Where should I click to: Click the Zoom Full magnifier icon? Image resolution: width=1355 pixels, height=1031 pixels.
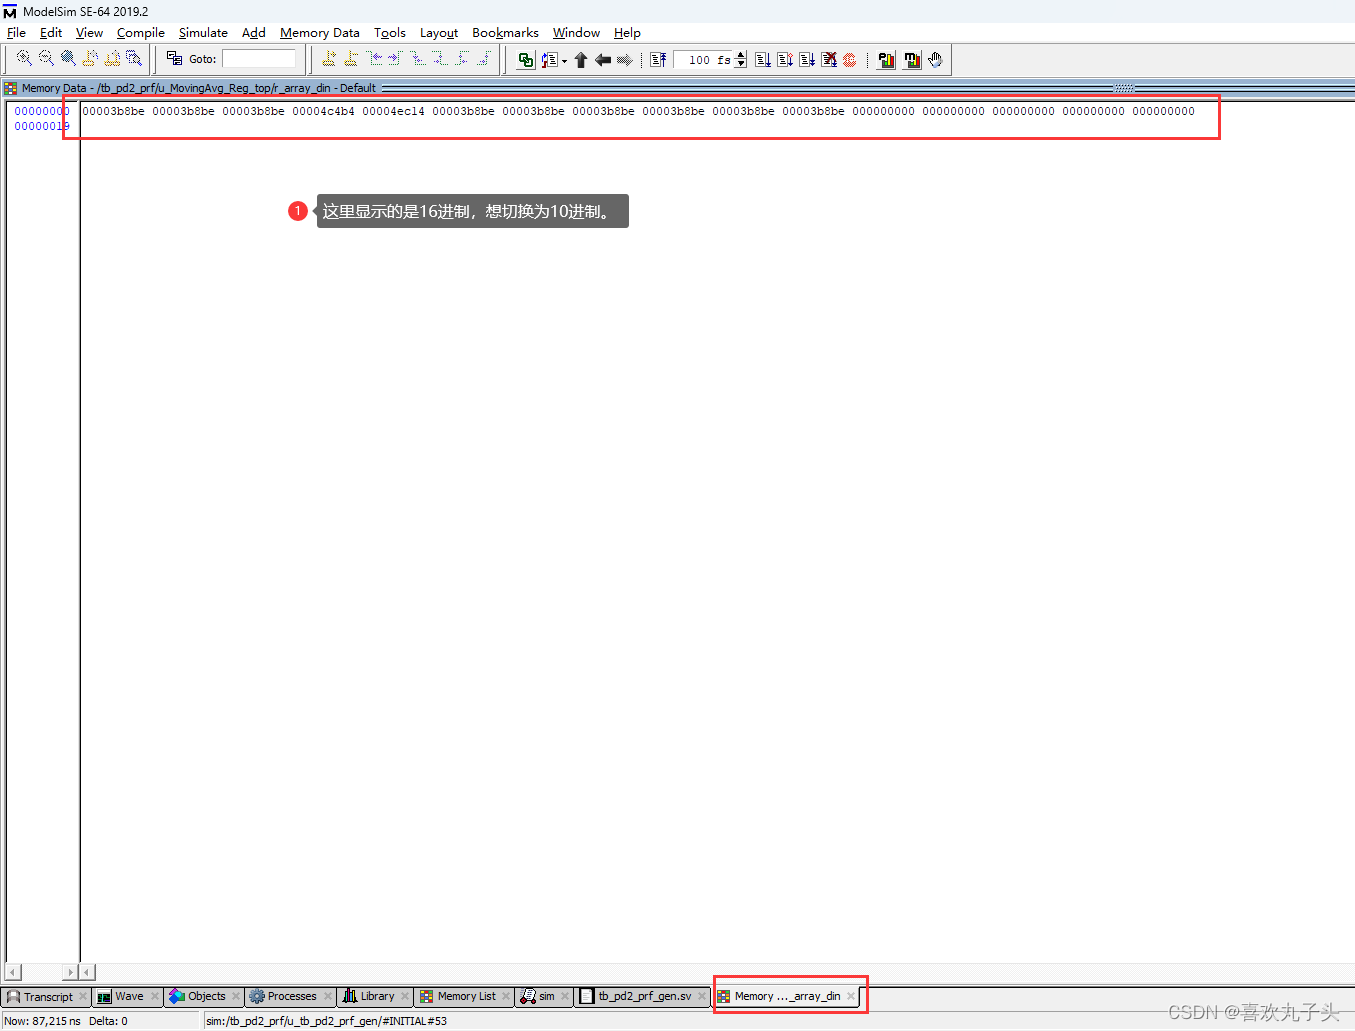coord(67,58)
